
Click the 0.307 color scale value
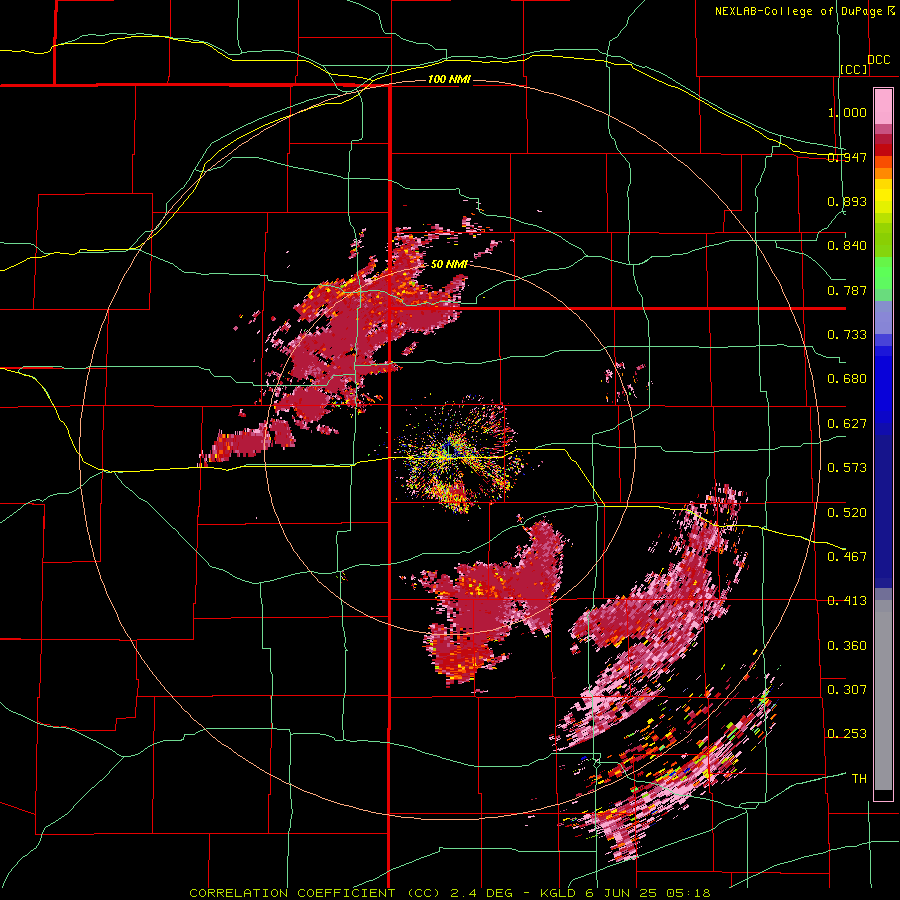point(847,689)
